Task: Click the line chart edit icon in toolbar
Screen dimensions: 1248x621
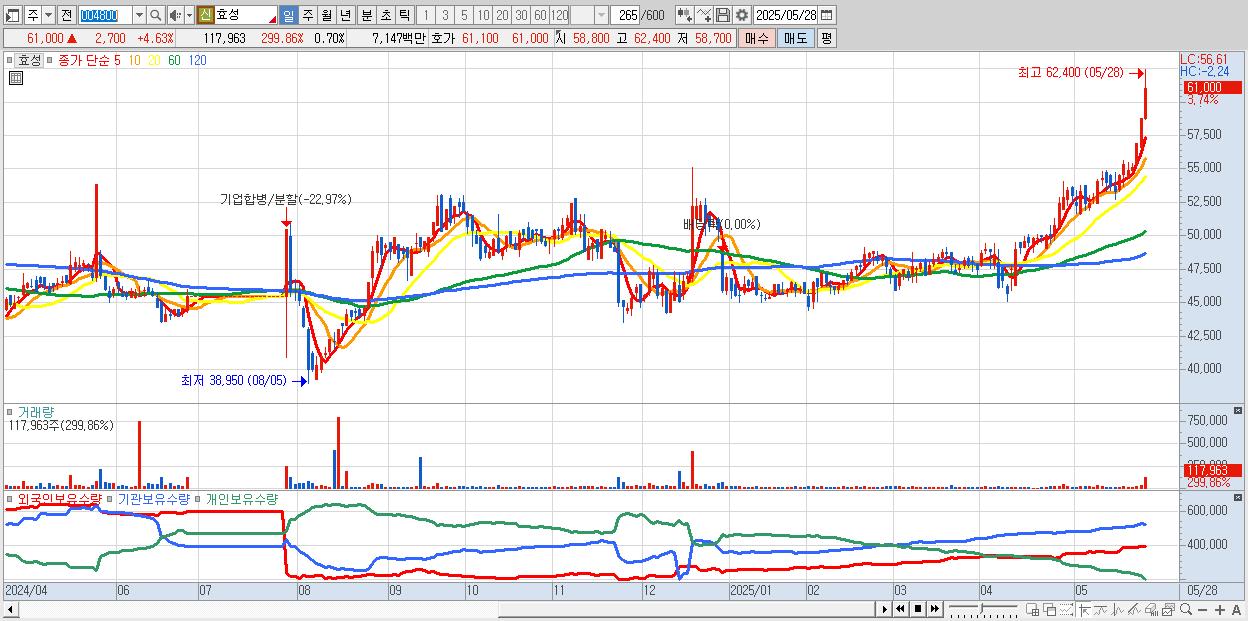Action: pyautogui.click(x=704, y=15)
